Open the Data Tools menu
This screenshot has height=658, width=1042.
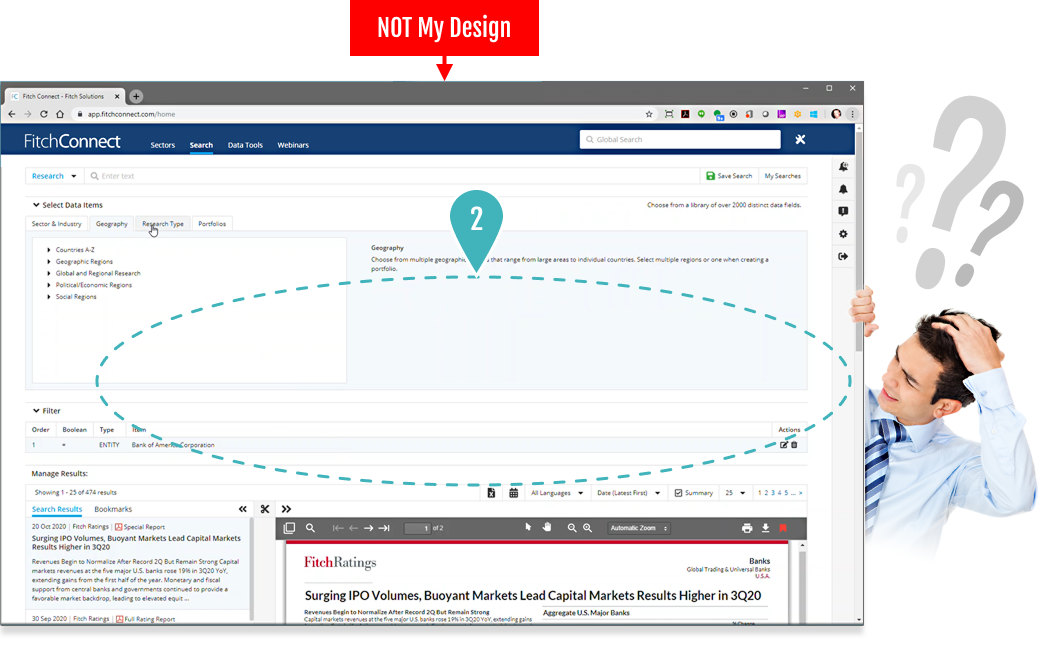pyautogui.click(x=245, y=146)
